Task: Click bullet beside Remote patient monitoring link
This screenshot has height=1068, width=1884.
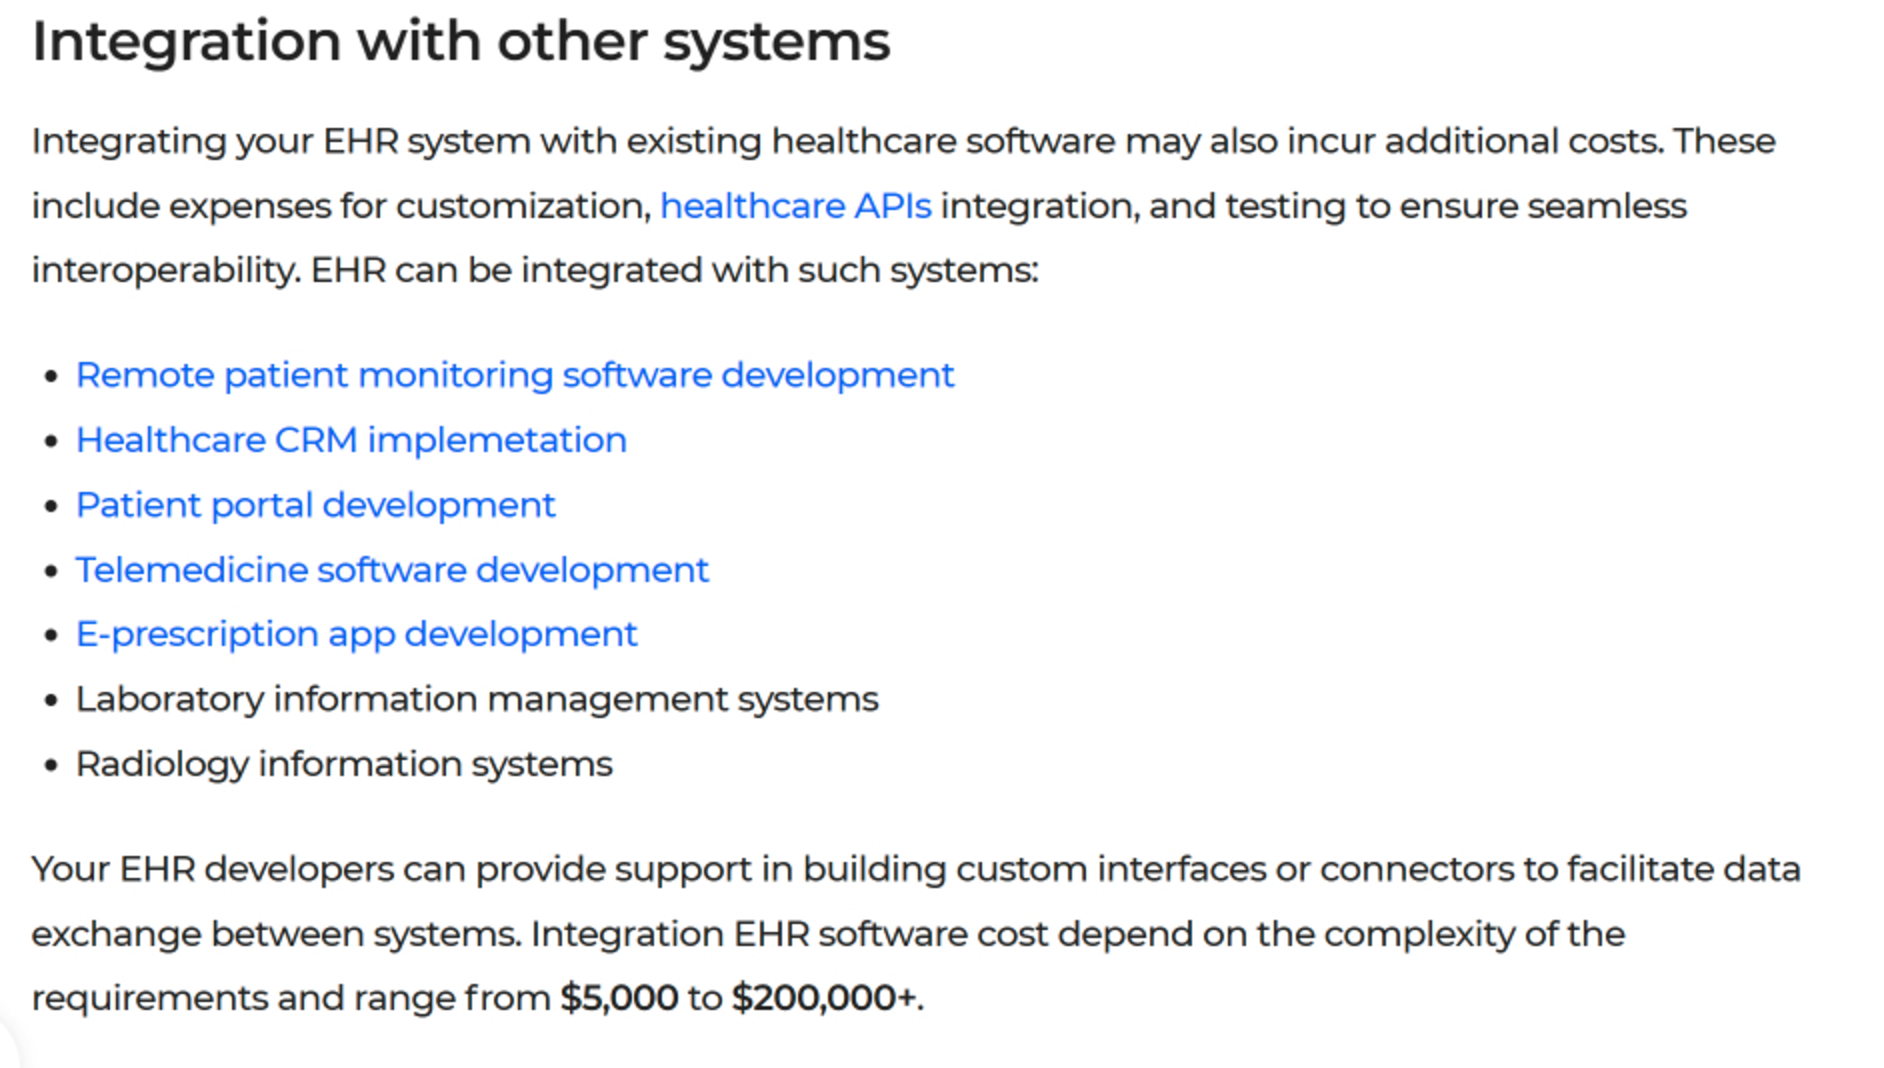Action: click(52, 377)
